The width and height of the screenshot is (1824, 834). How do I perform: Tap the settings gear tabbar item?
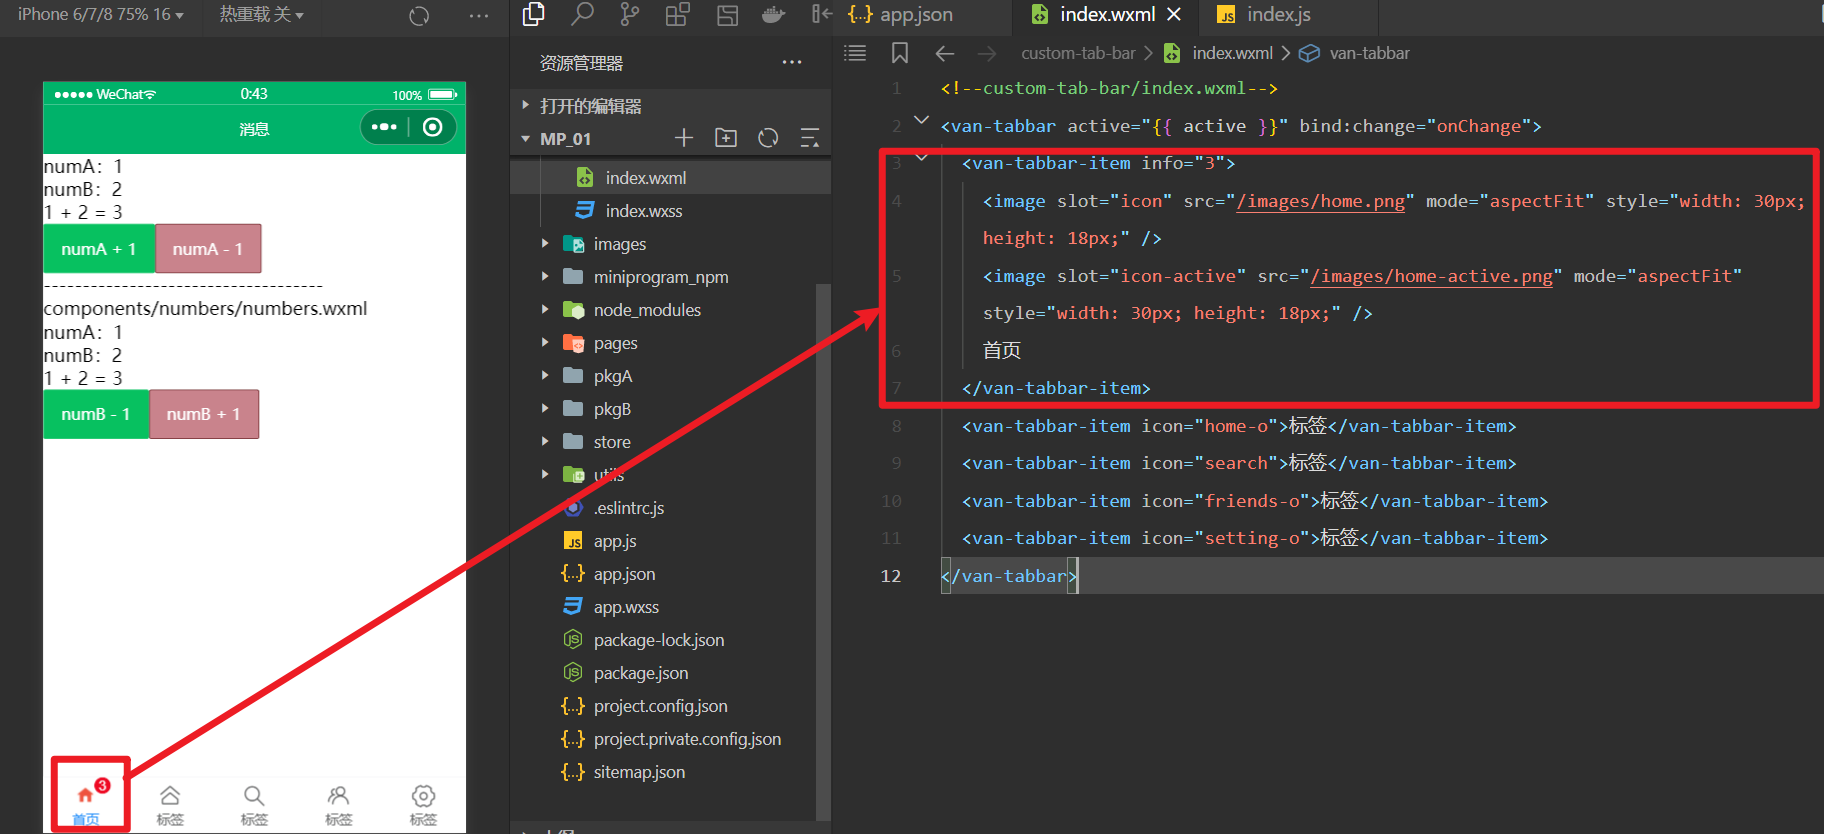[x=423, y=805]
